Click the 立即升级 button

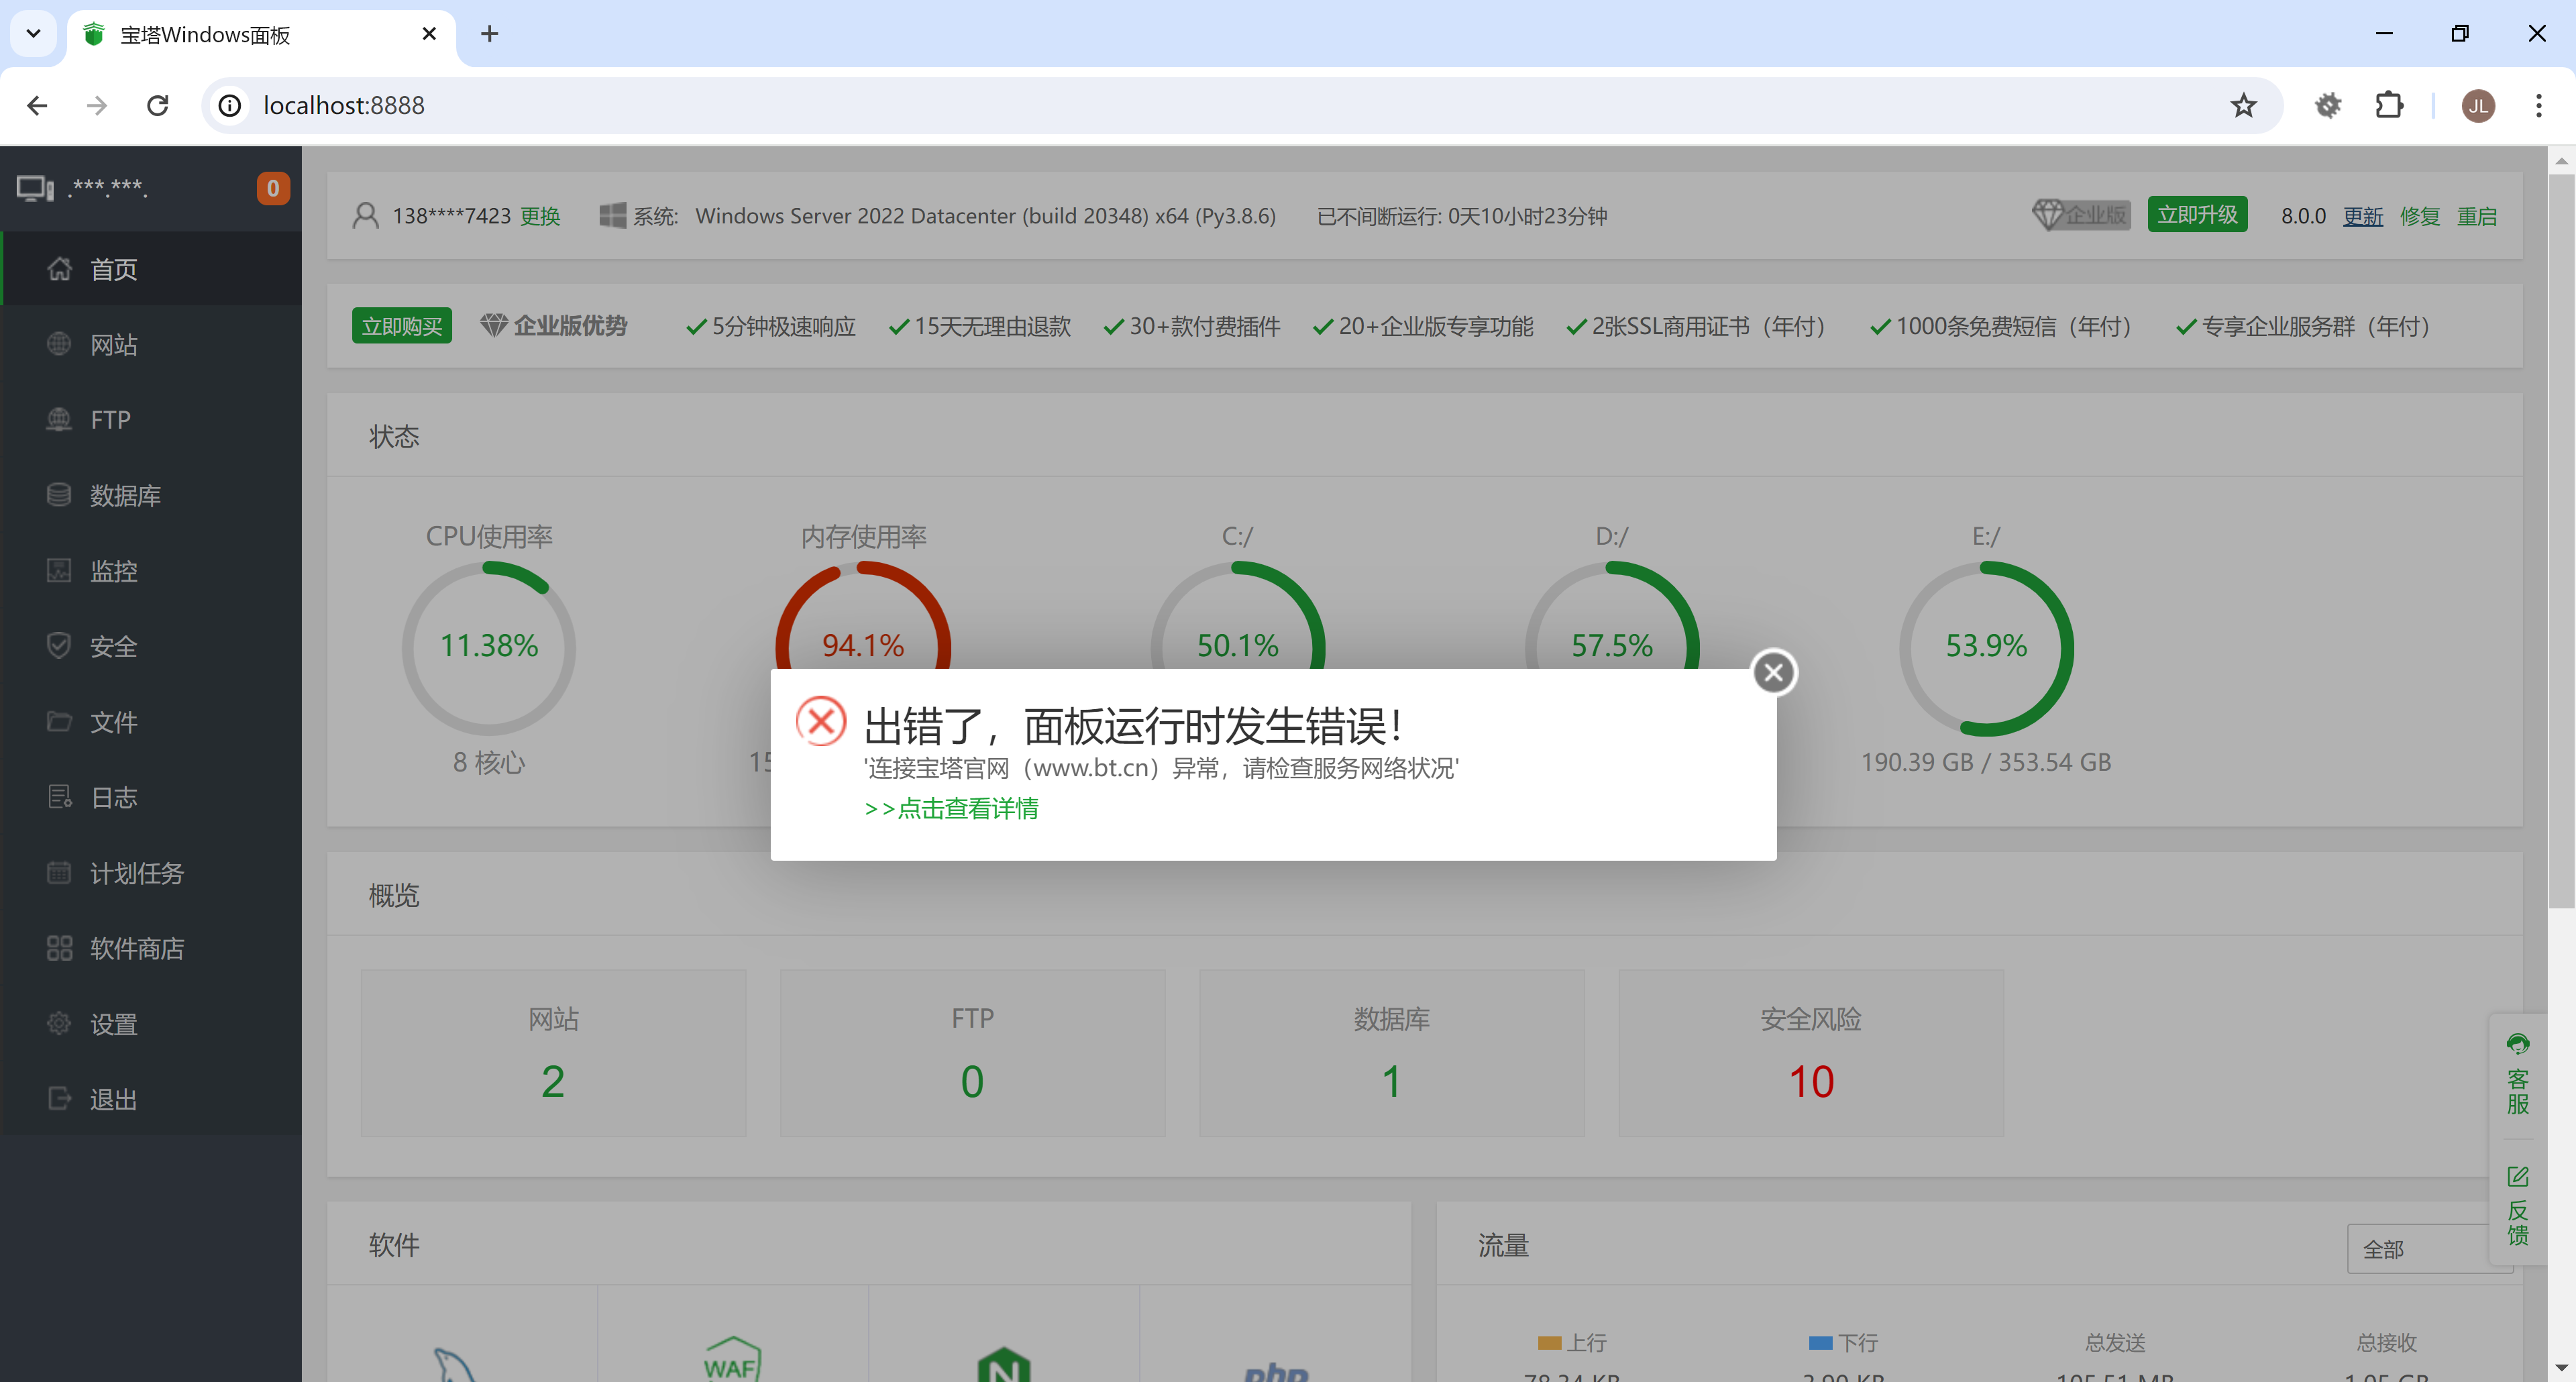point(2197,214)
